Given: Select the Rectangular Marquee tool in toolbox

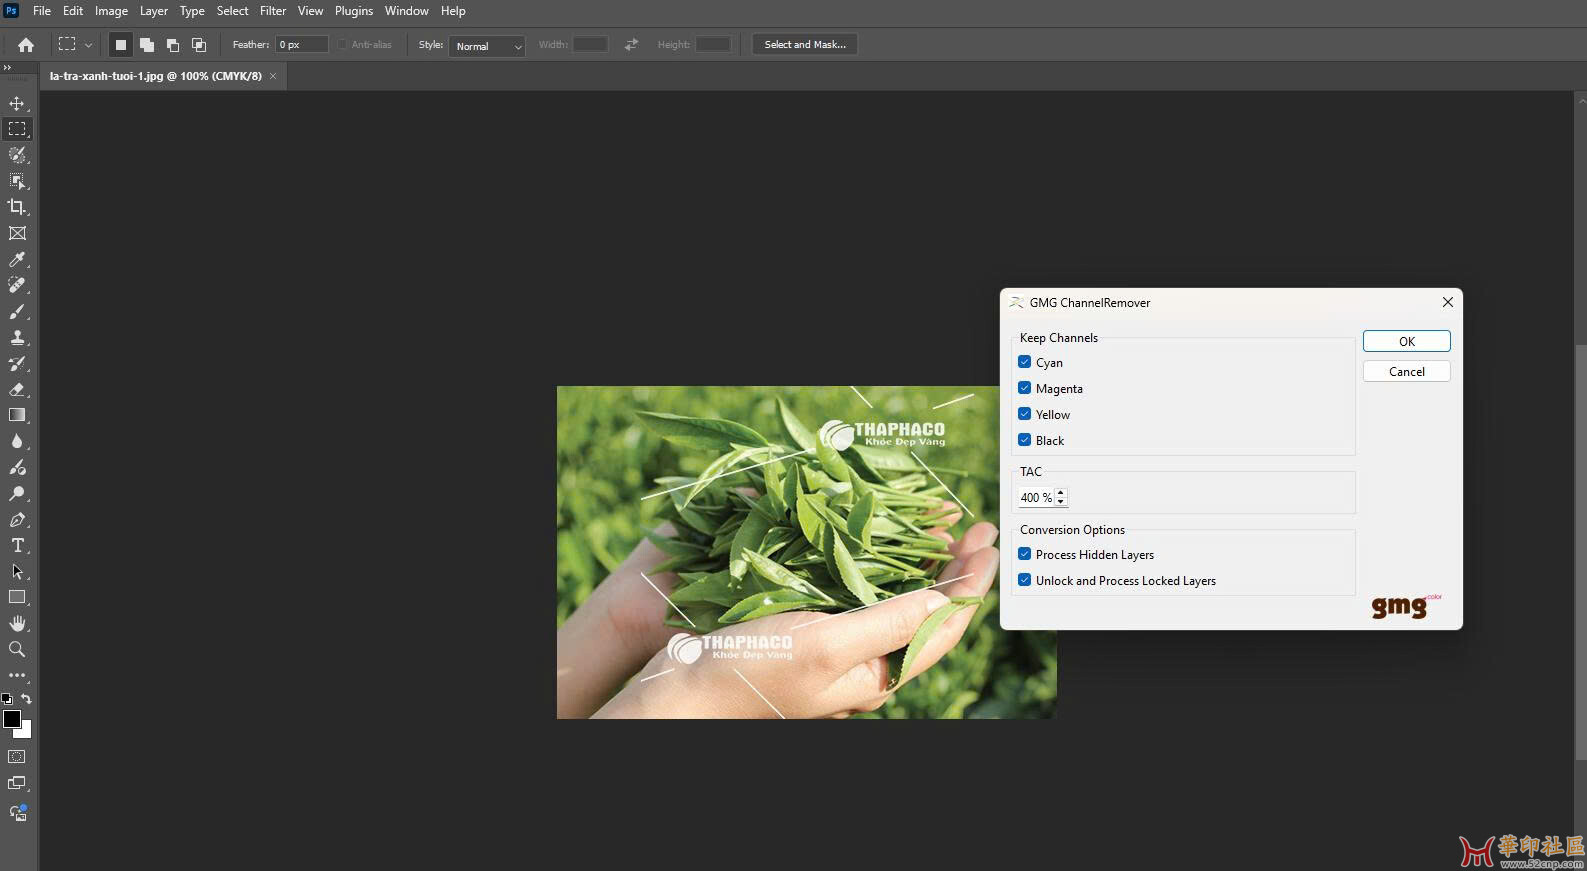Looking at the screenshot, I should pyautogui.click(x=17, y=129).
